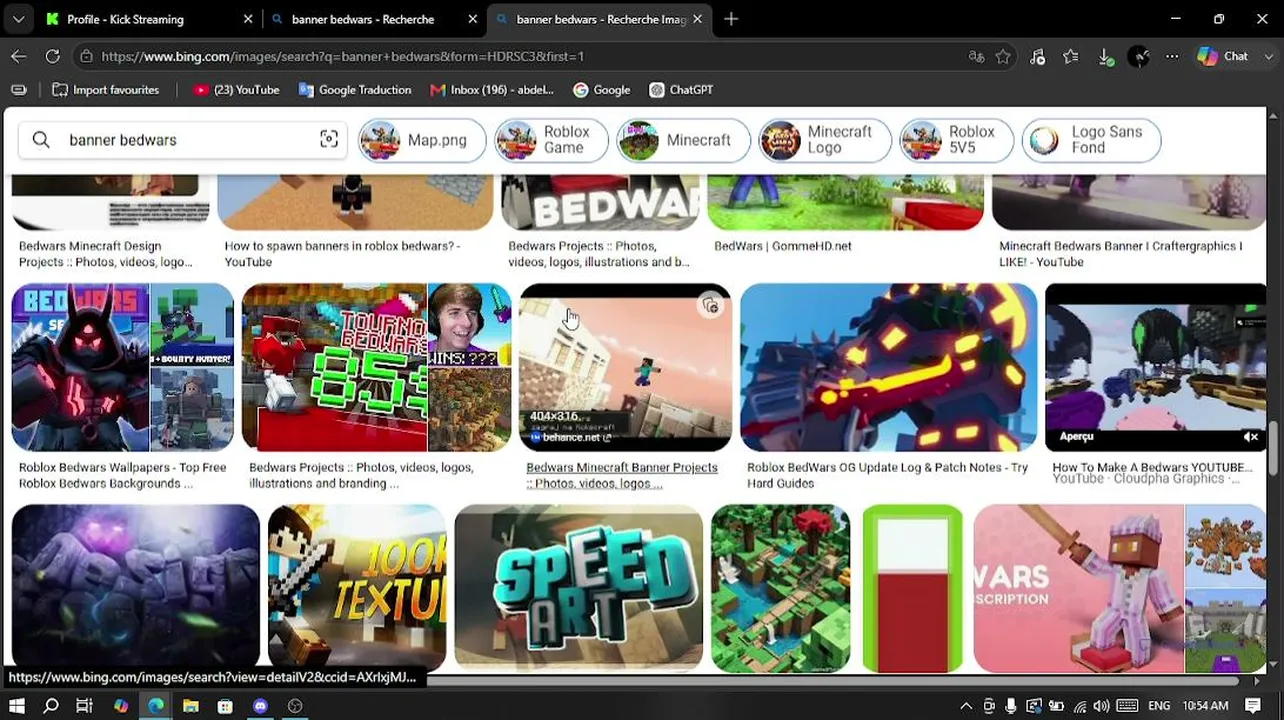Show browser downloads
Image resolution: width=1284 pixels, height=720 pixels.
(x=1105, y=57)
